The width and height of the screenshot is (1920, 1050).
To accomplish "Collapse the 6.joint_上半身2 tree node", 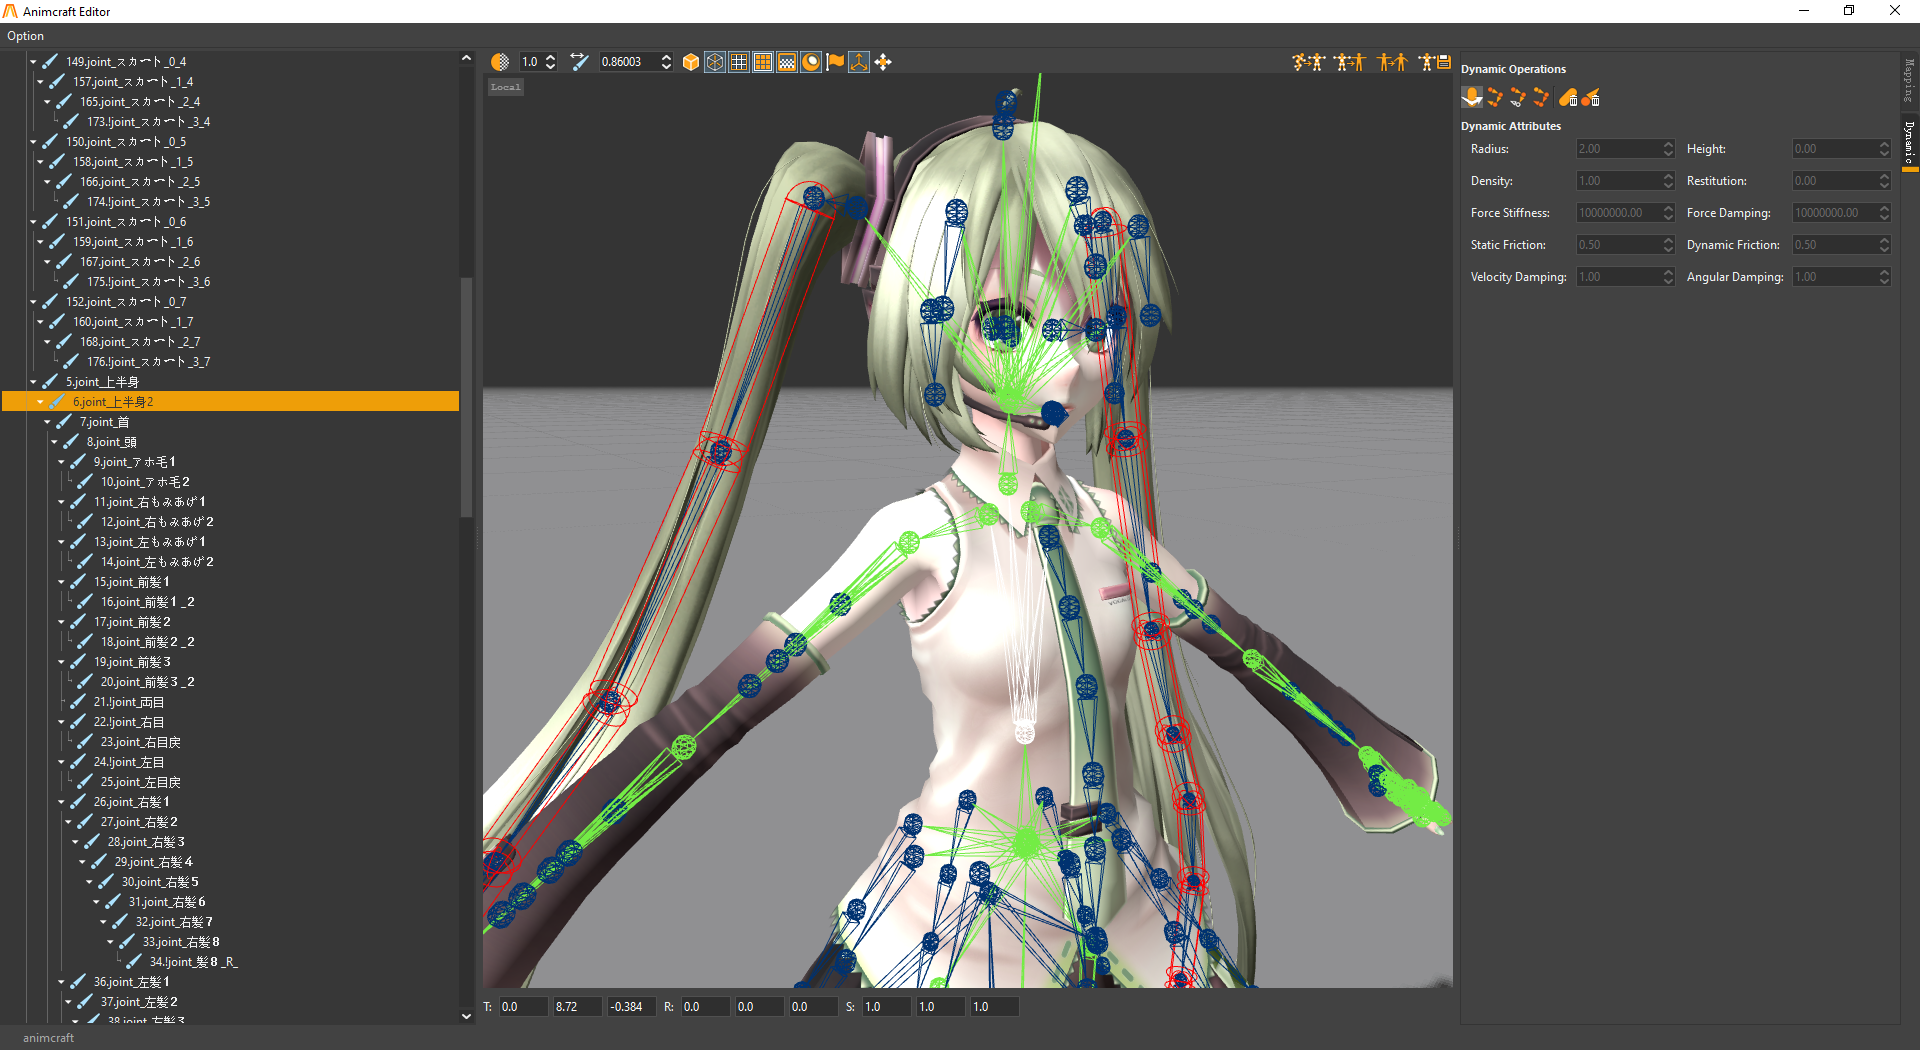I will tap(40, 402).
